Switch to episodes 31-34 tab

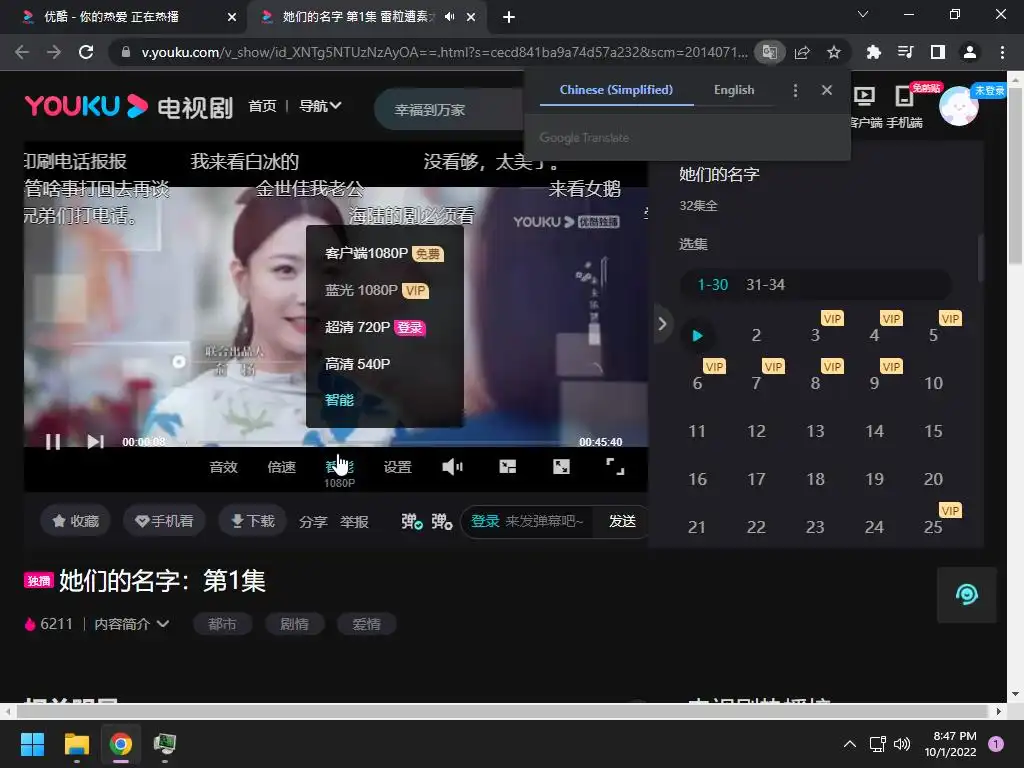pyautogui.click(x=765, y=285)
